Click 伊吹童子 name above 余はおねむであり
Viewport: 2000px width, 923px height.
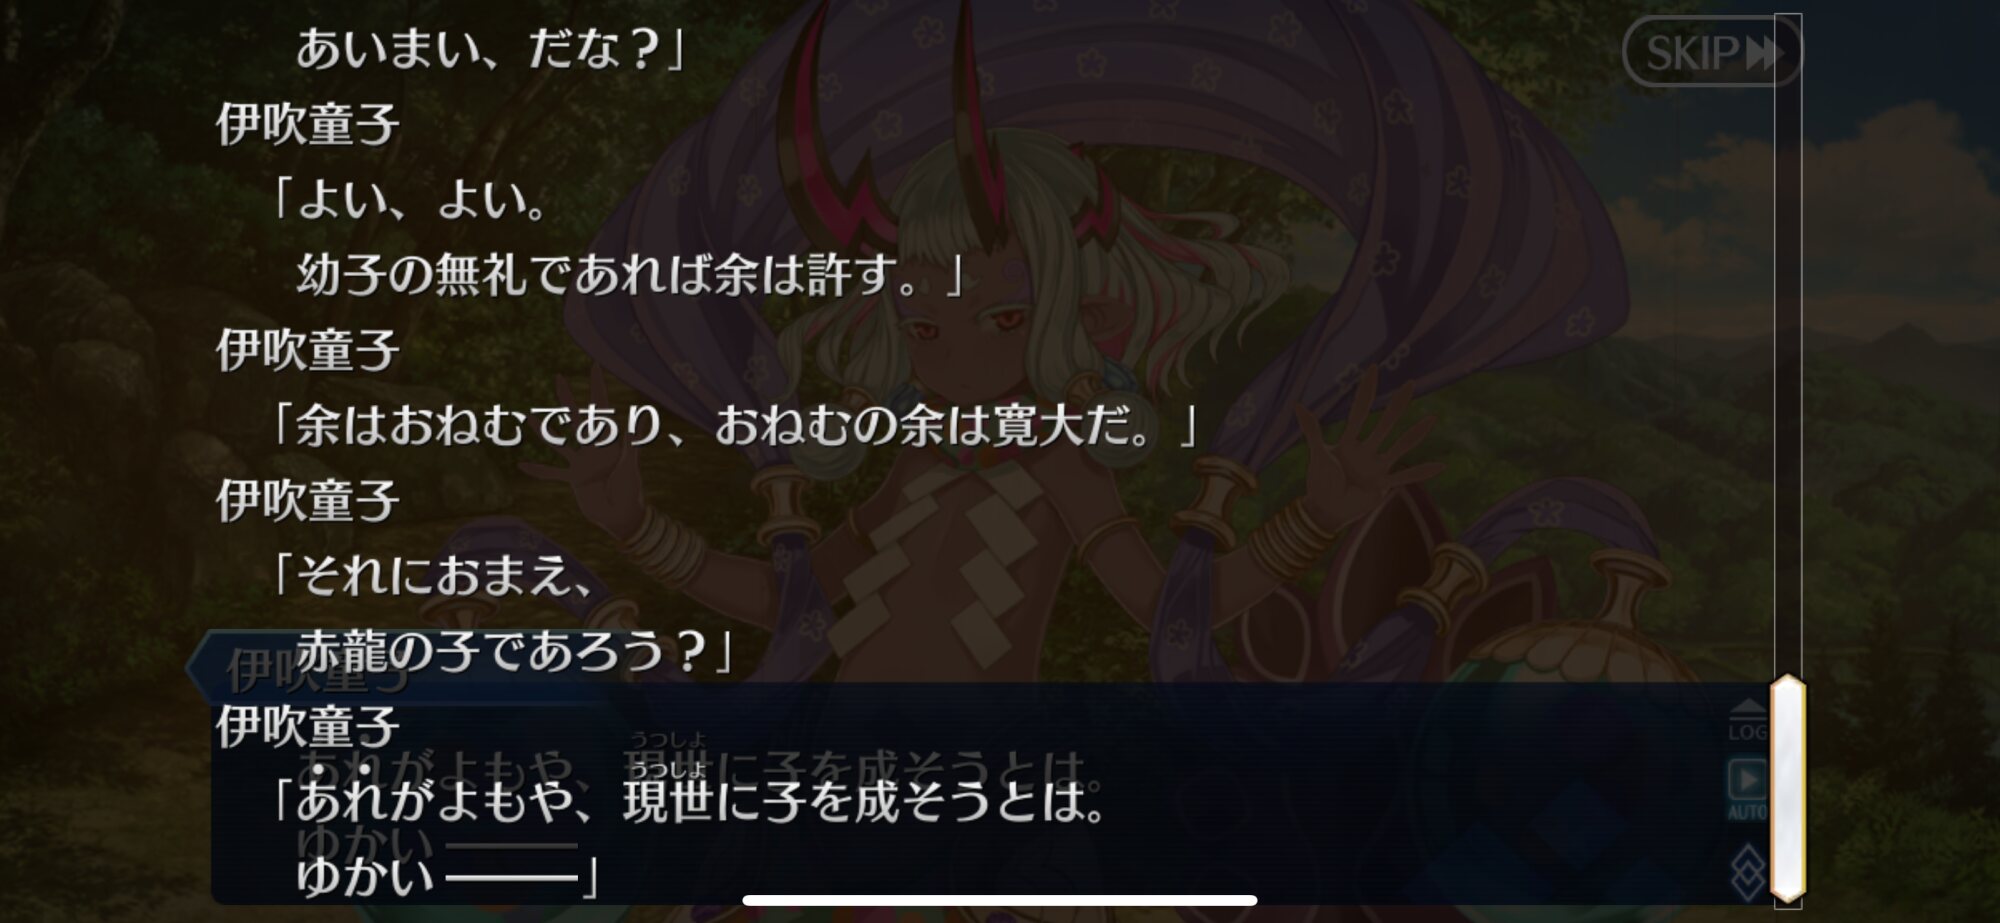pyautogui.click(x=308, y=350)
